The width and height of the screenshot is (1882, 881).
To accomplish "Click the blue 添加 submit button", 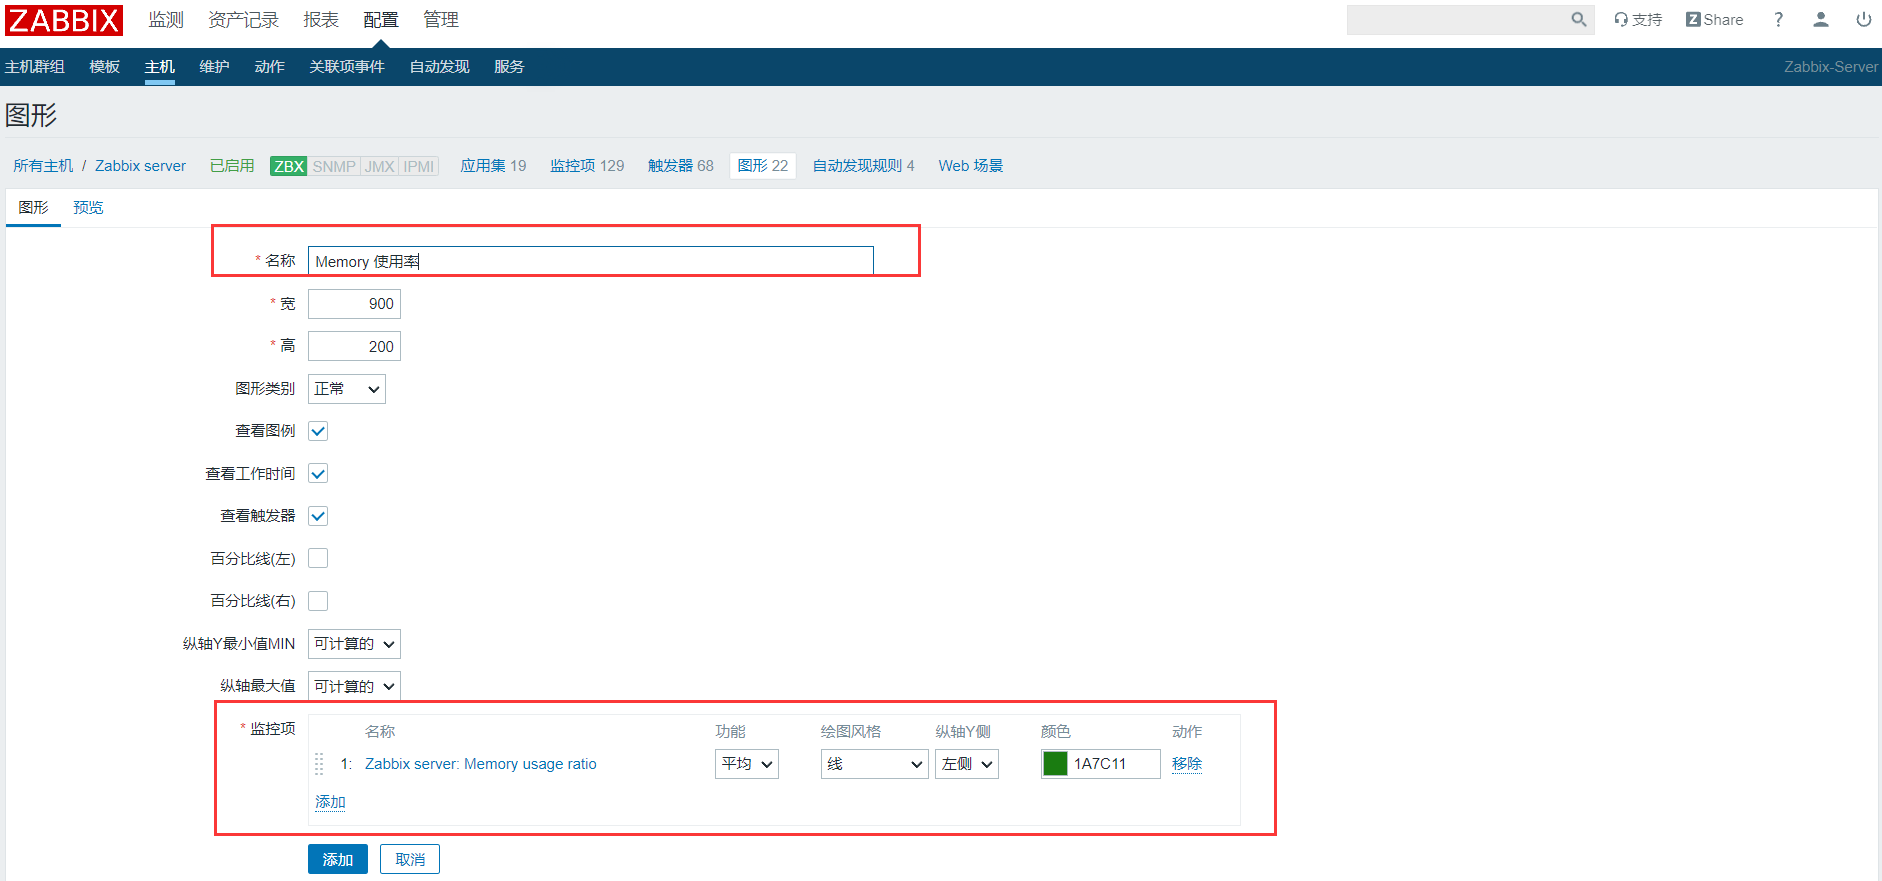I will point(338,859).
